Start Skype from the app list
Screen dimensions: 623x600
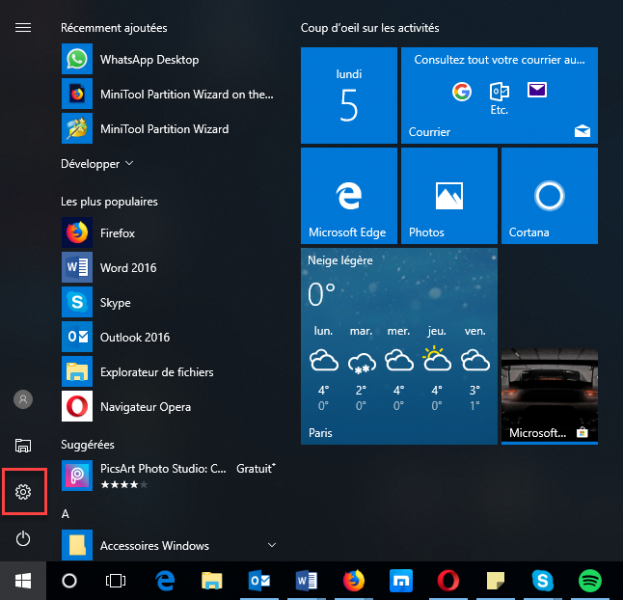[x=169, y=302]
